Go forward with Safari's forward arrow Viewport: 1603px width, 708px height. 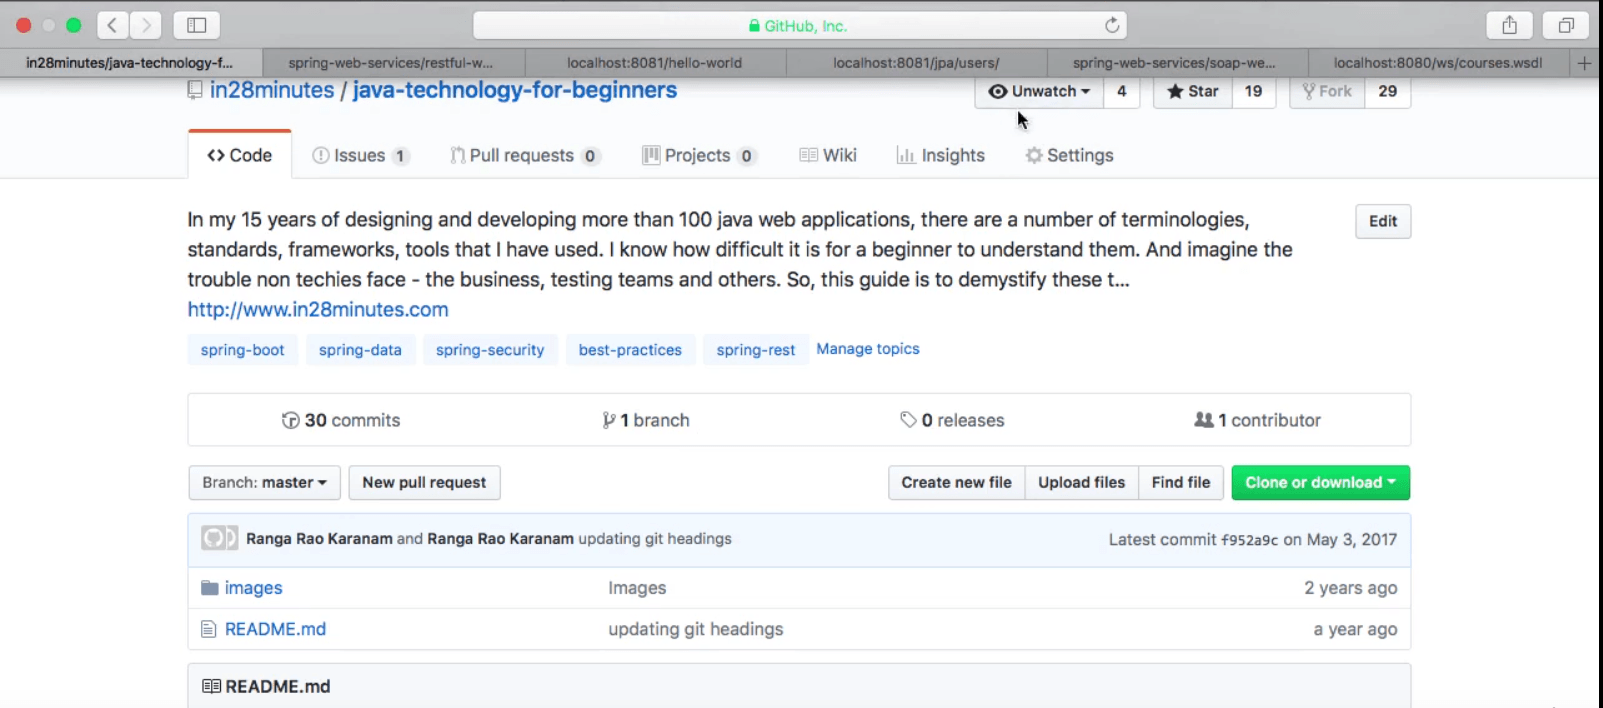pyautogui.click(x=146, y=25)
